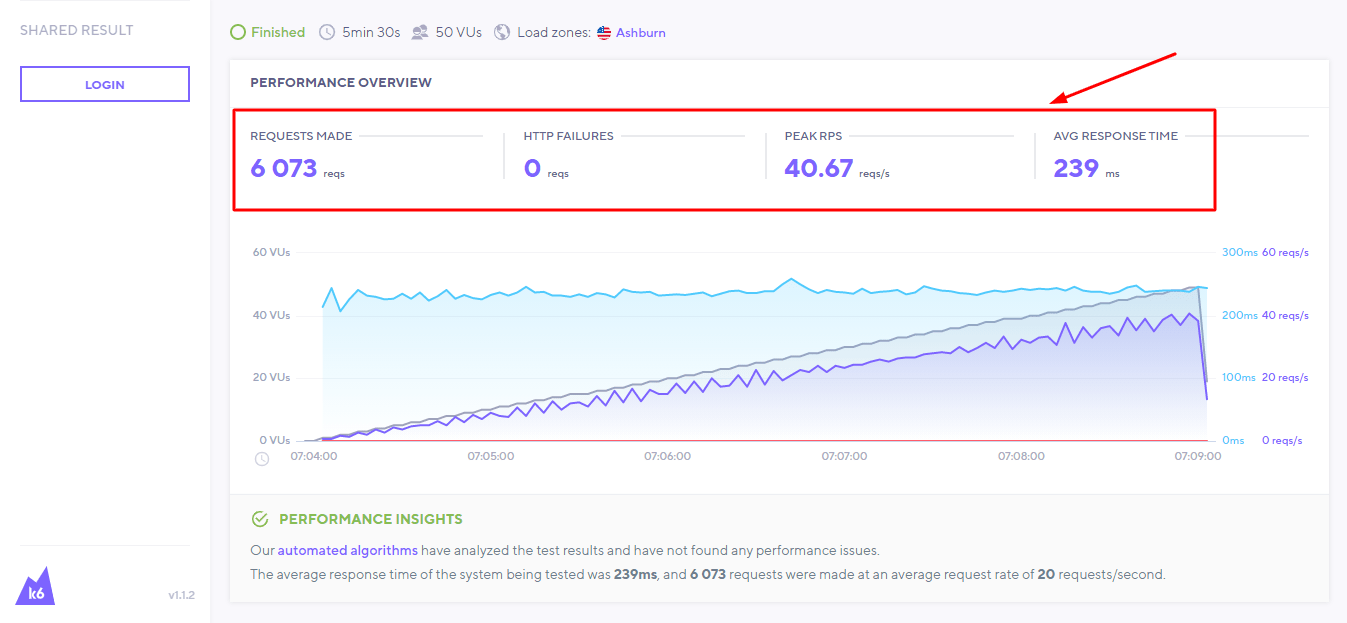1347x623 pixels.
Task: Click the clock icon under the chart axis
Action: [262, 459]
